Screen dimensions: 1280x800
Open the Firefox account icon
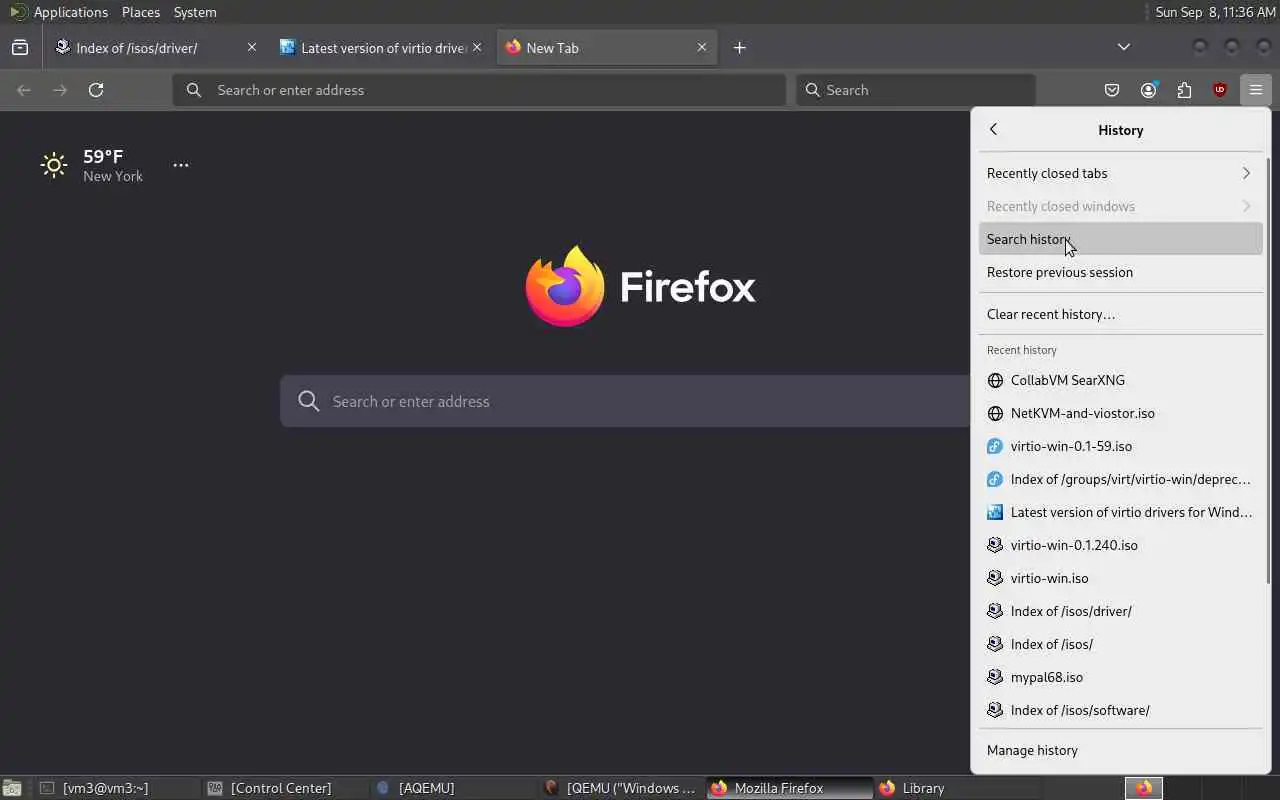coord(1148,90)
